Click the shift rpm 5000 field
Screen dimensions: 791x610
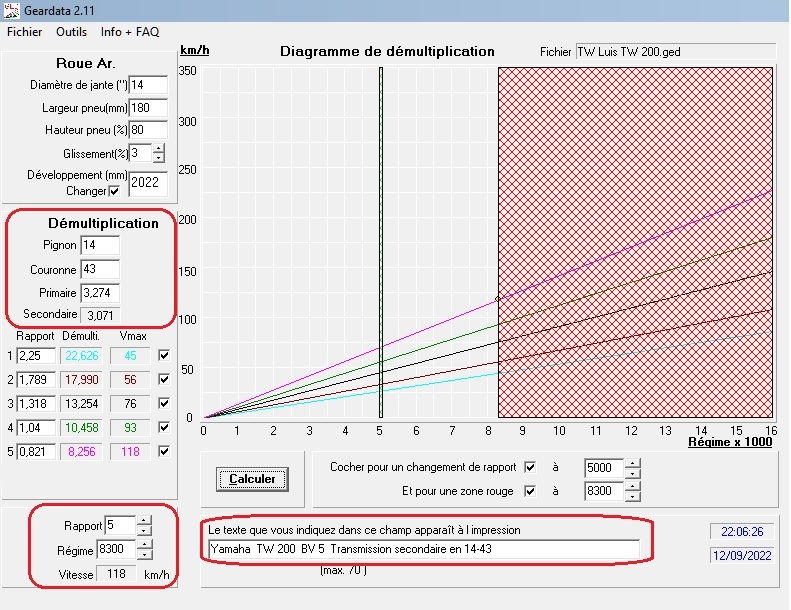click(x=604, y=468)
